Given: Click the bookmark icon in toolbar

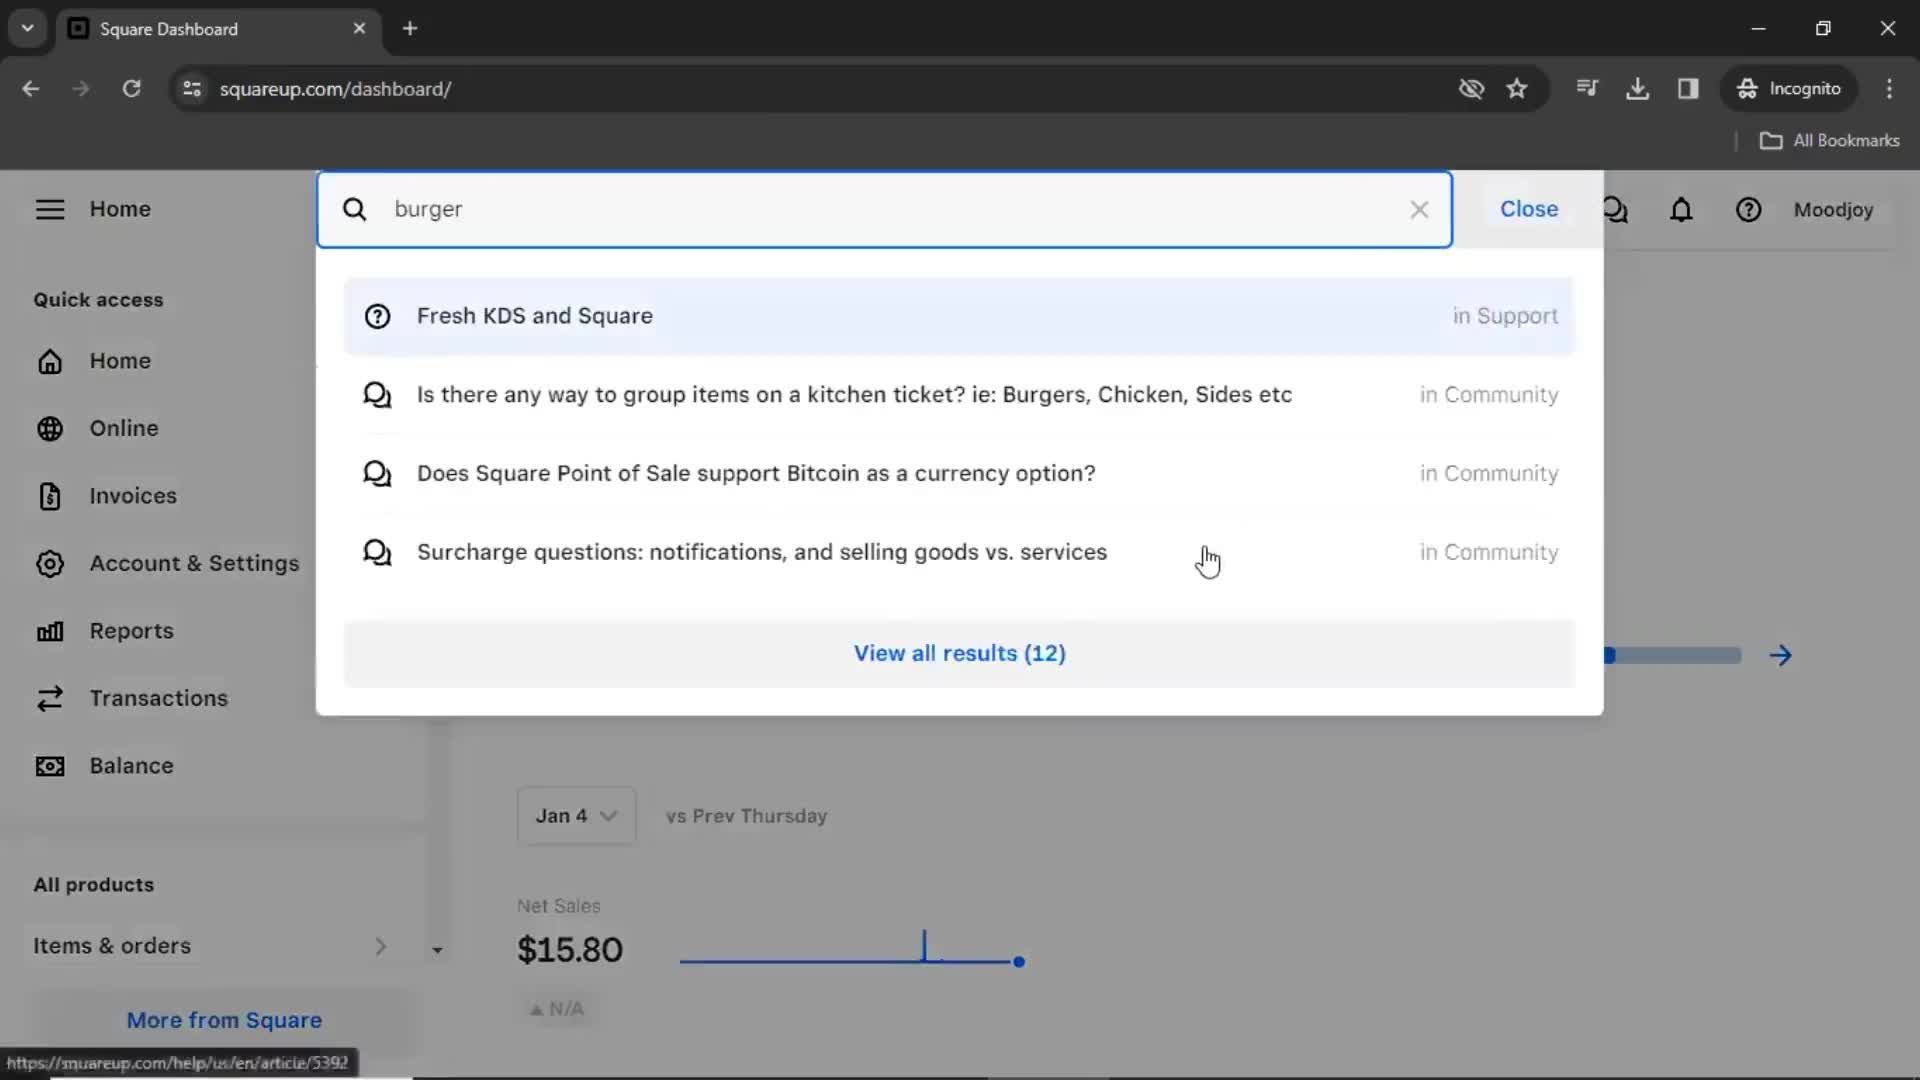Looking at the screenshot, I should [x=1518, y=88].
